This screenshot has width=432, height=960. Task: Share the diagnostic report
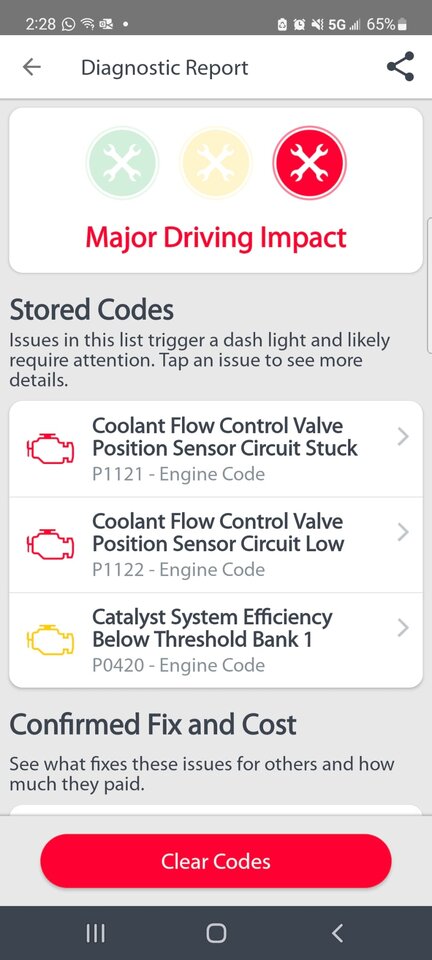pyautogui.click(x=401, y=67)
